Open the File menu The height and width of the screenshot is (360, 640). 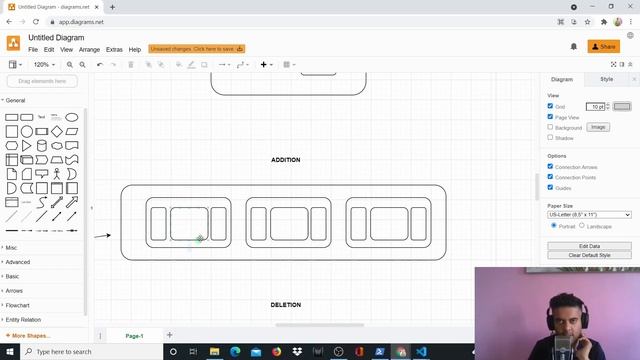pyautogui.click(x=33, y=49)
